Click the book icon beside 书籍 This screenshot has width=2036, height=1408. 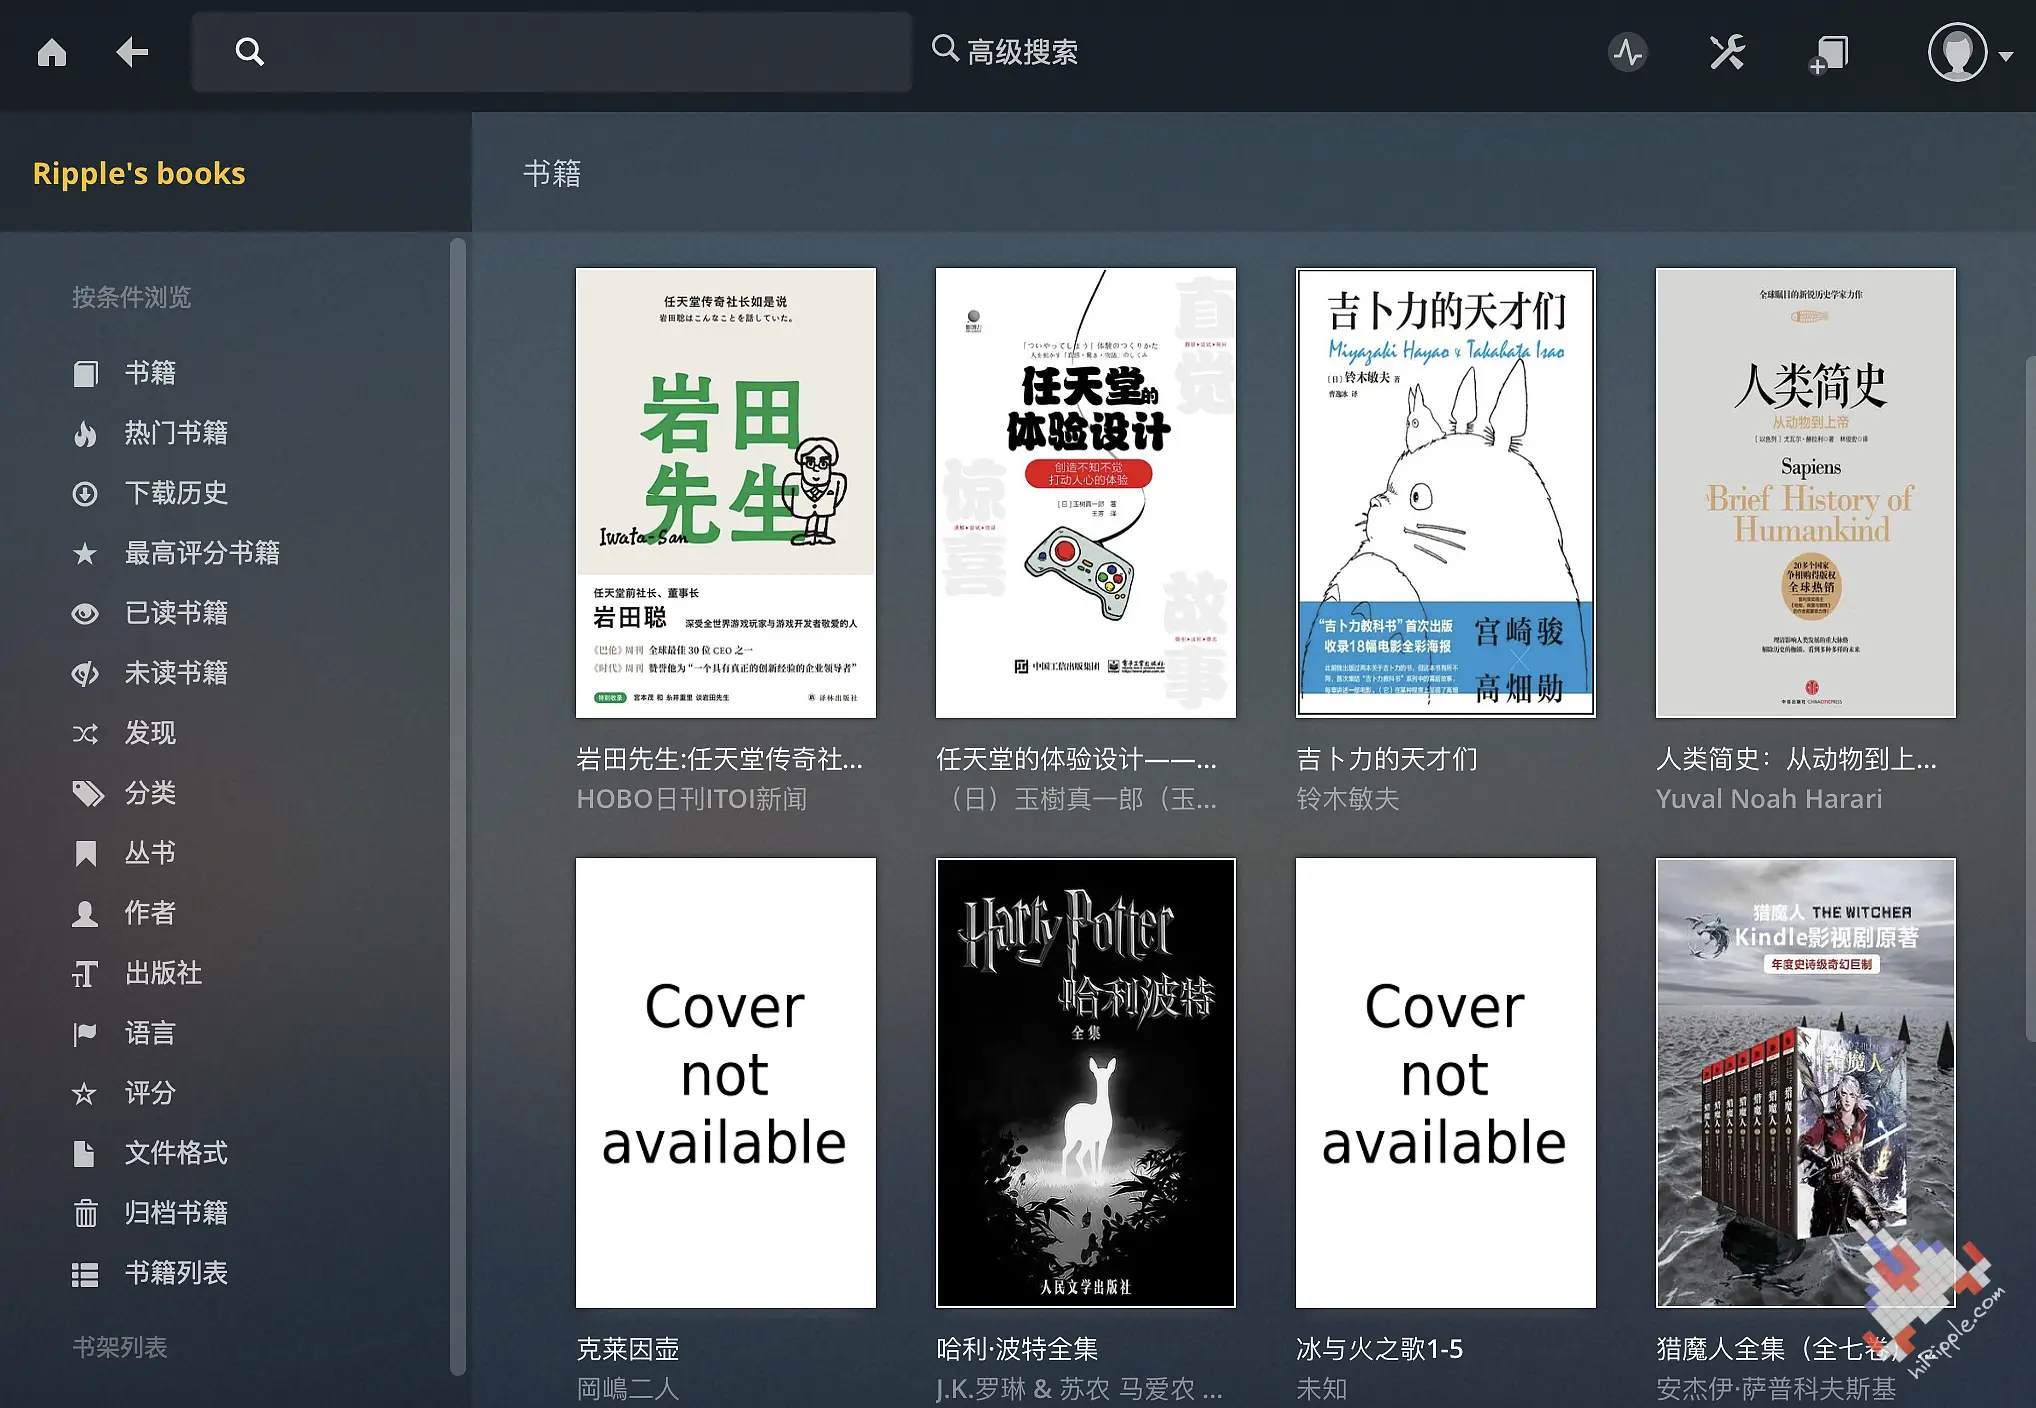click(x=86, y=373)
